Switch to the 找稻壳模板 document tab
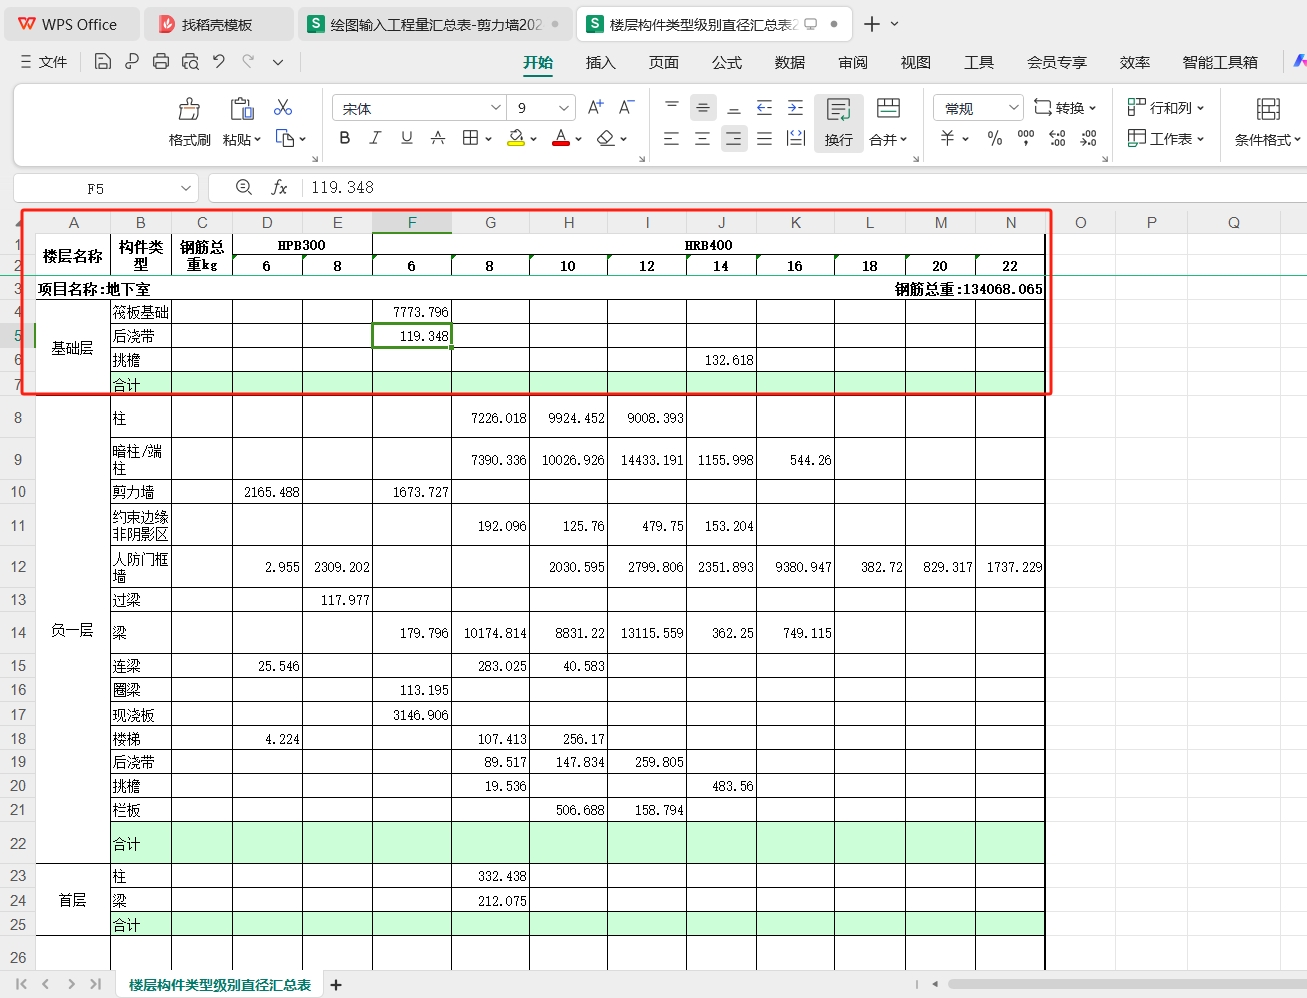The height and width of the screenshot is (998, 1307). point(218,24)
